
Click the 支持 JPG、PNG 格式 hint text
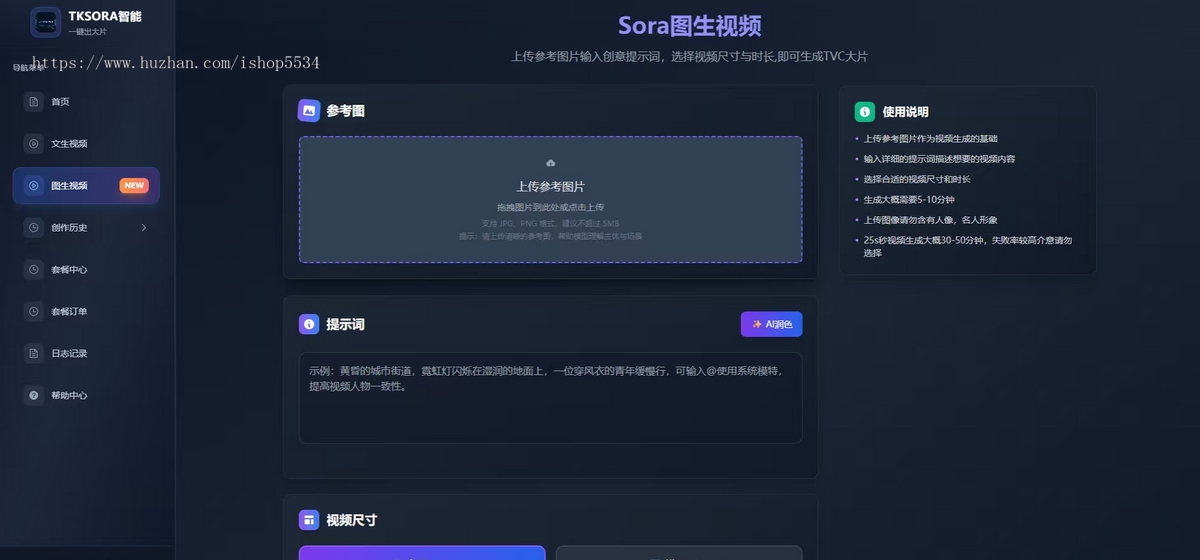550,224
